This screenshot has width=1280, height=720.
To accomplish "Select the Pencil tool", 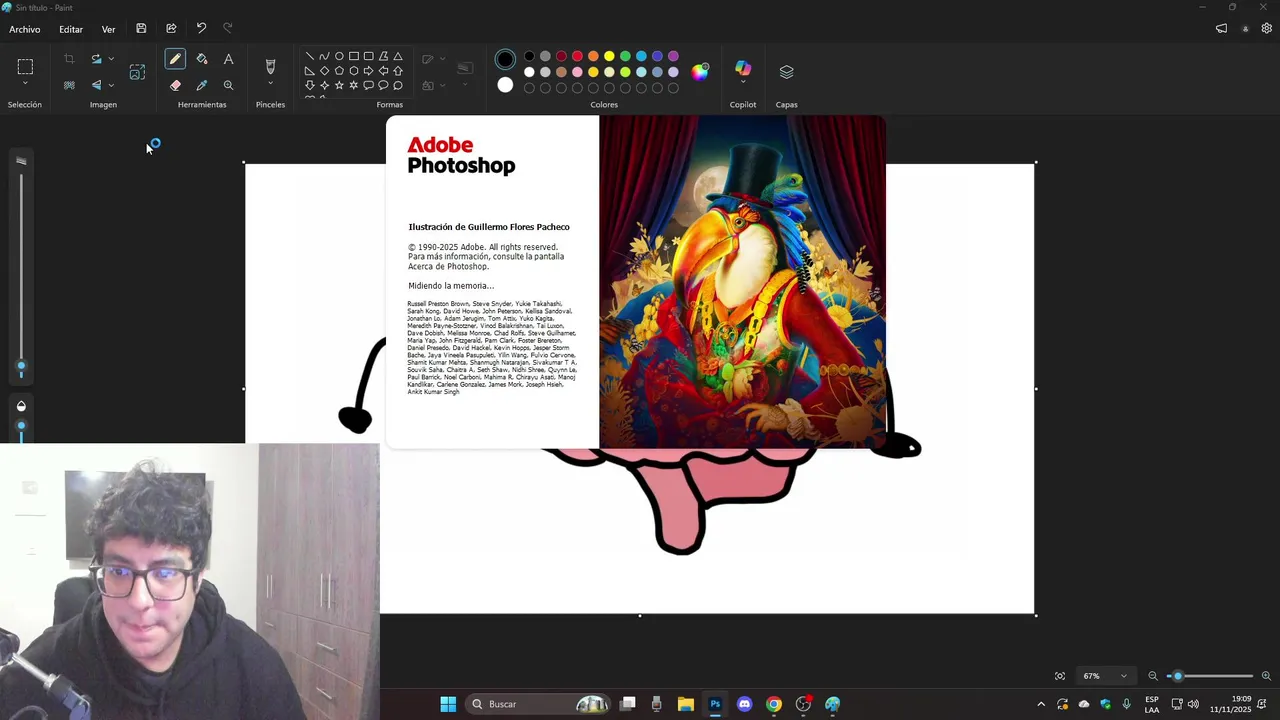I will (x=175, y=60).
